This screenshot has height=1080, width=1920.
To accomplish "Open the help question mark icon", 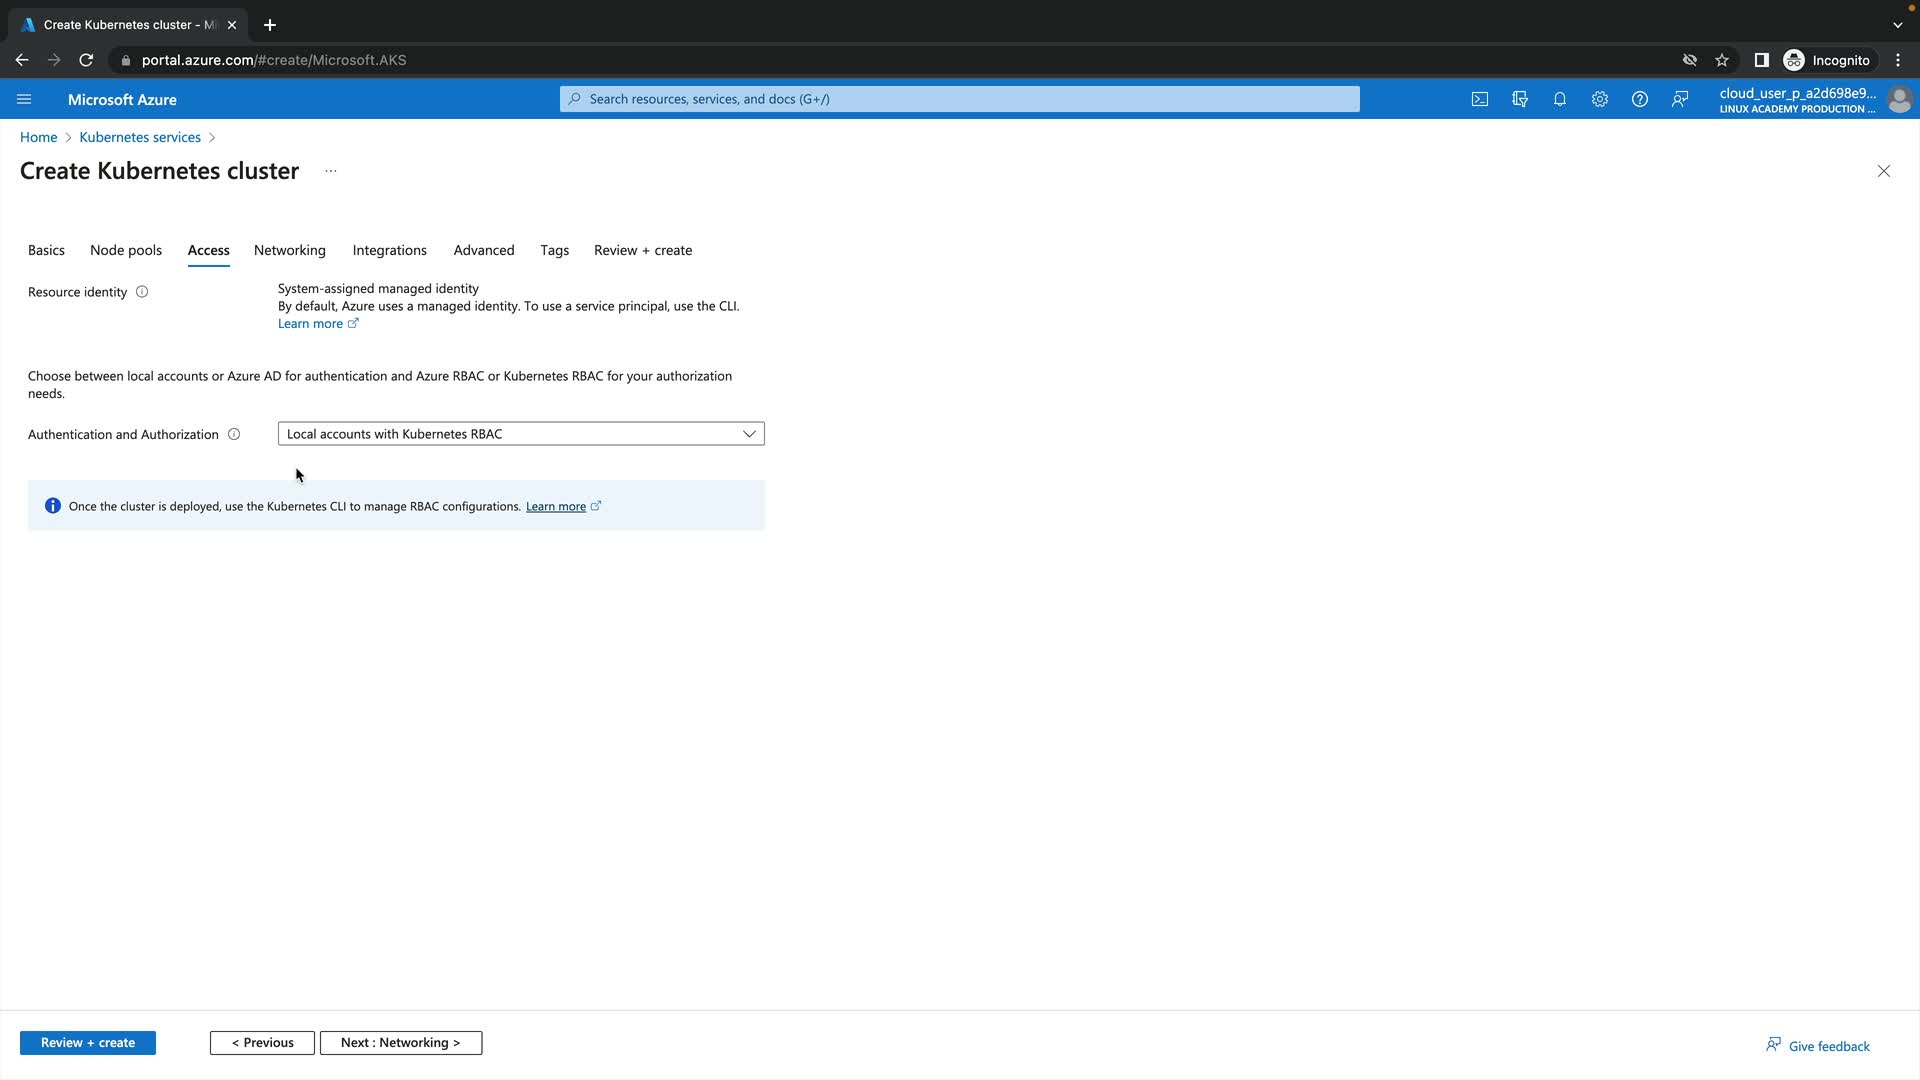I will pos(1639,99).
